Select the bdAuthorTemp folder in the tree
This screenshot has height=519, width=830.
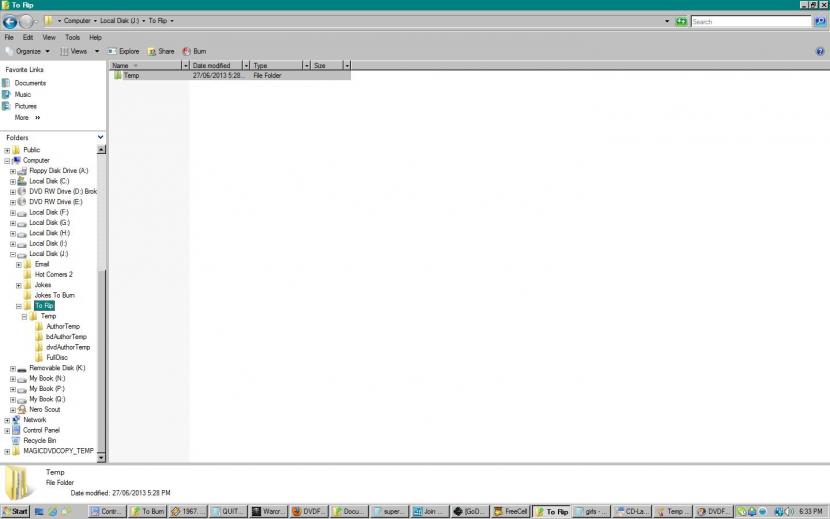coord(66,337)
